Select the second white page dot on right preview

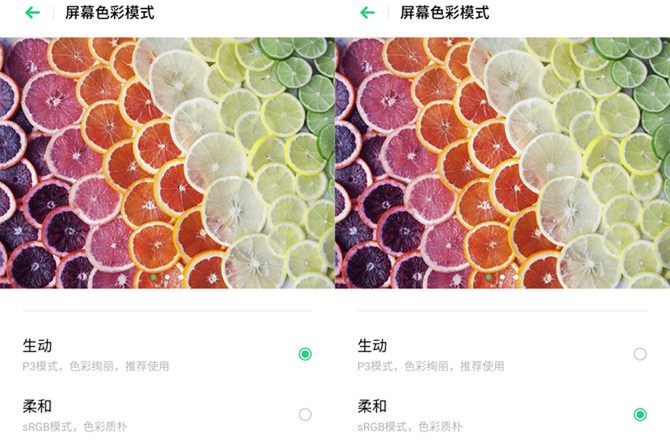[502, 277]
